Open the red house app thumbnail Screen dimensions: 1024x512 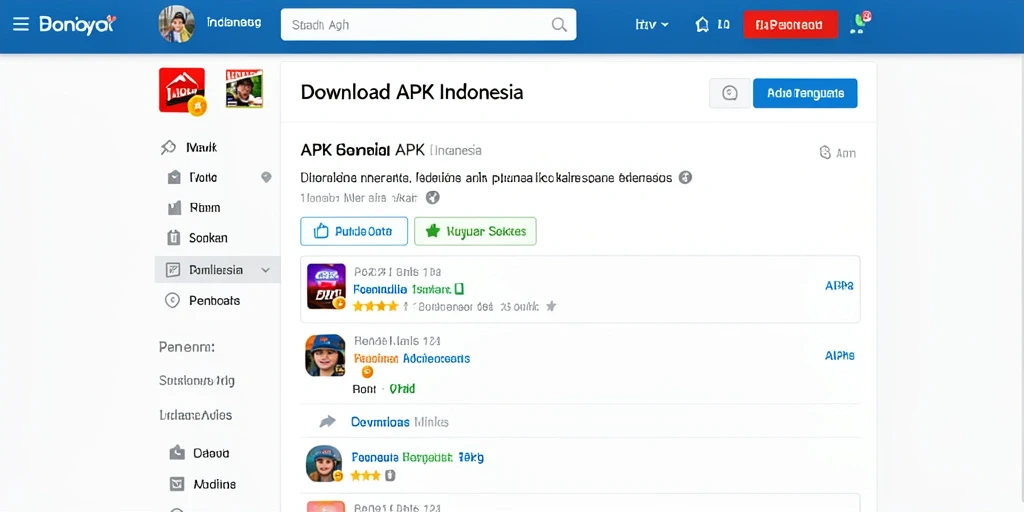coord(182,91)
